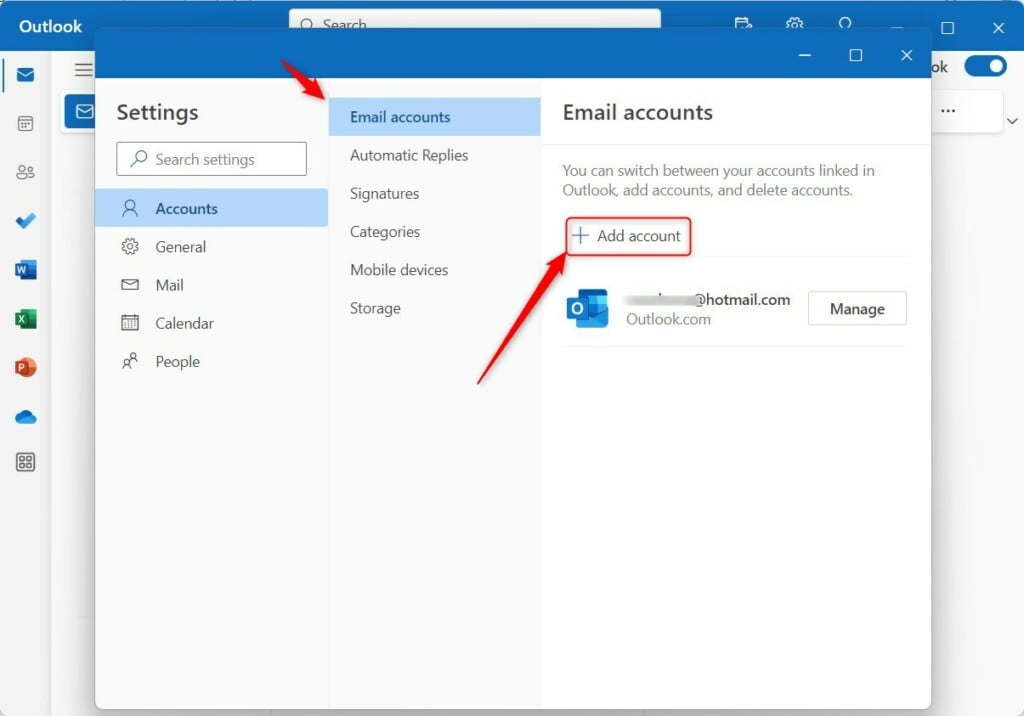Screen dimensions: 1024x716
Task: Launch the PowerPoint app icon
Action: [x=25, y=367]
